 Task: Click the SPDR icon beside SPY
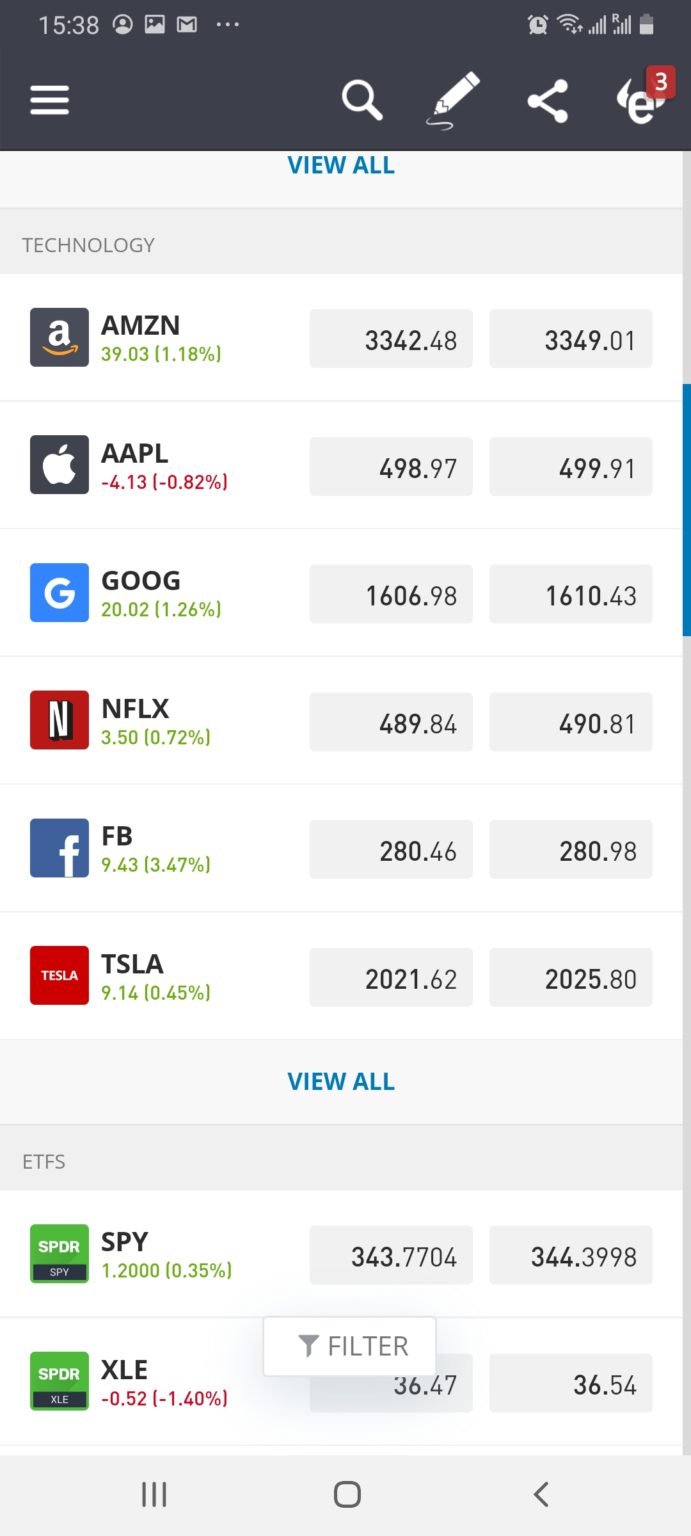pyautogui.click(x=59, y=1254)
